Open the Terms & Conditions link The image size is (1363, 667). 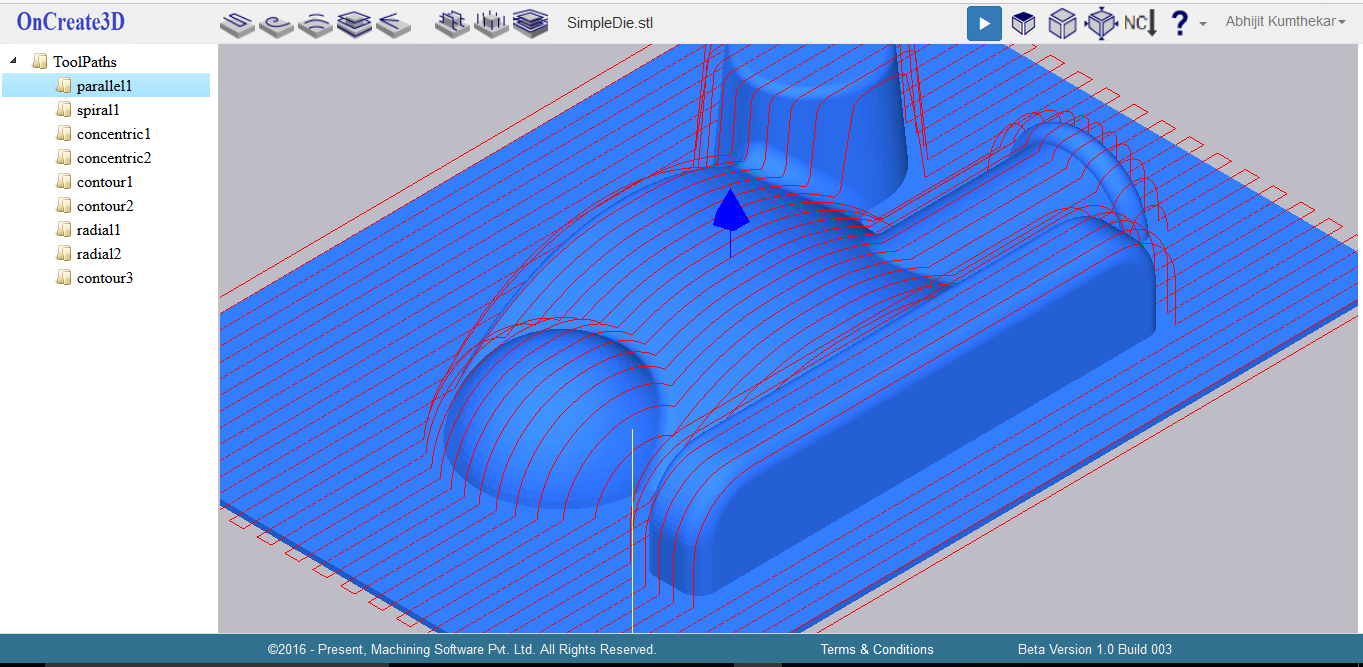tap(877, 650)
